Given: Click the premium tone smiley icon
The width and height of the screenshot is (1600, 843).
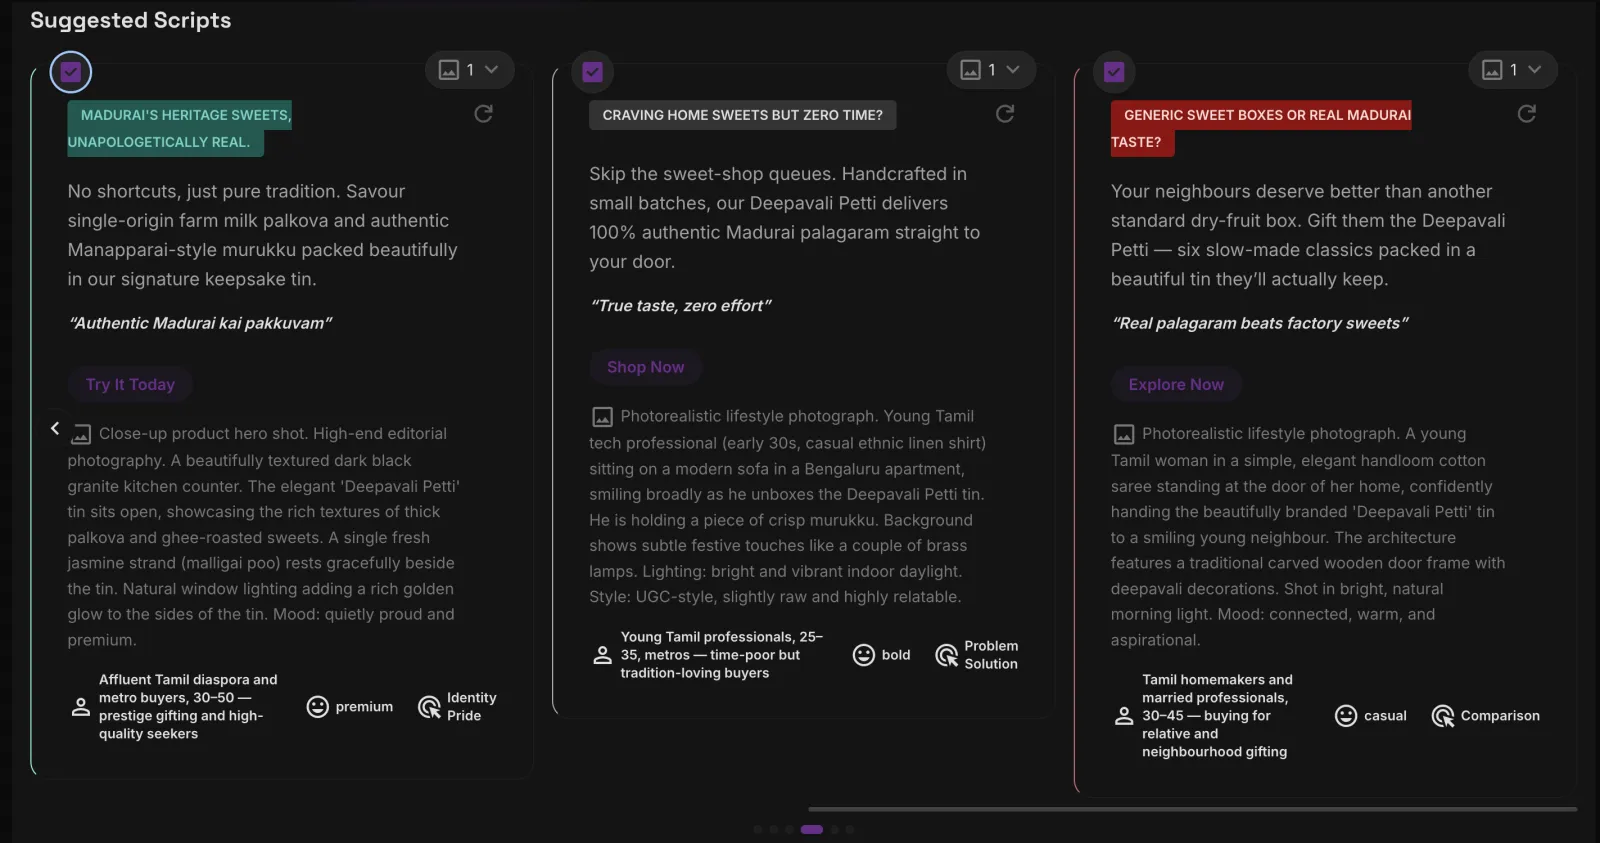Looking at the screenshot, I should click(317, 707).
